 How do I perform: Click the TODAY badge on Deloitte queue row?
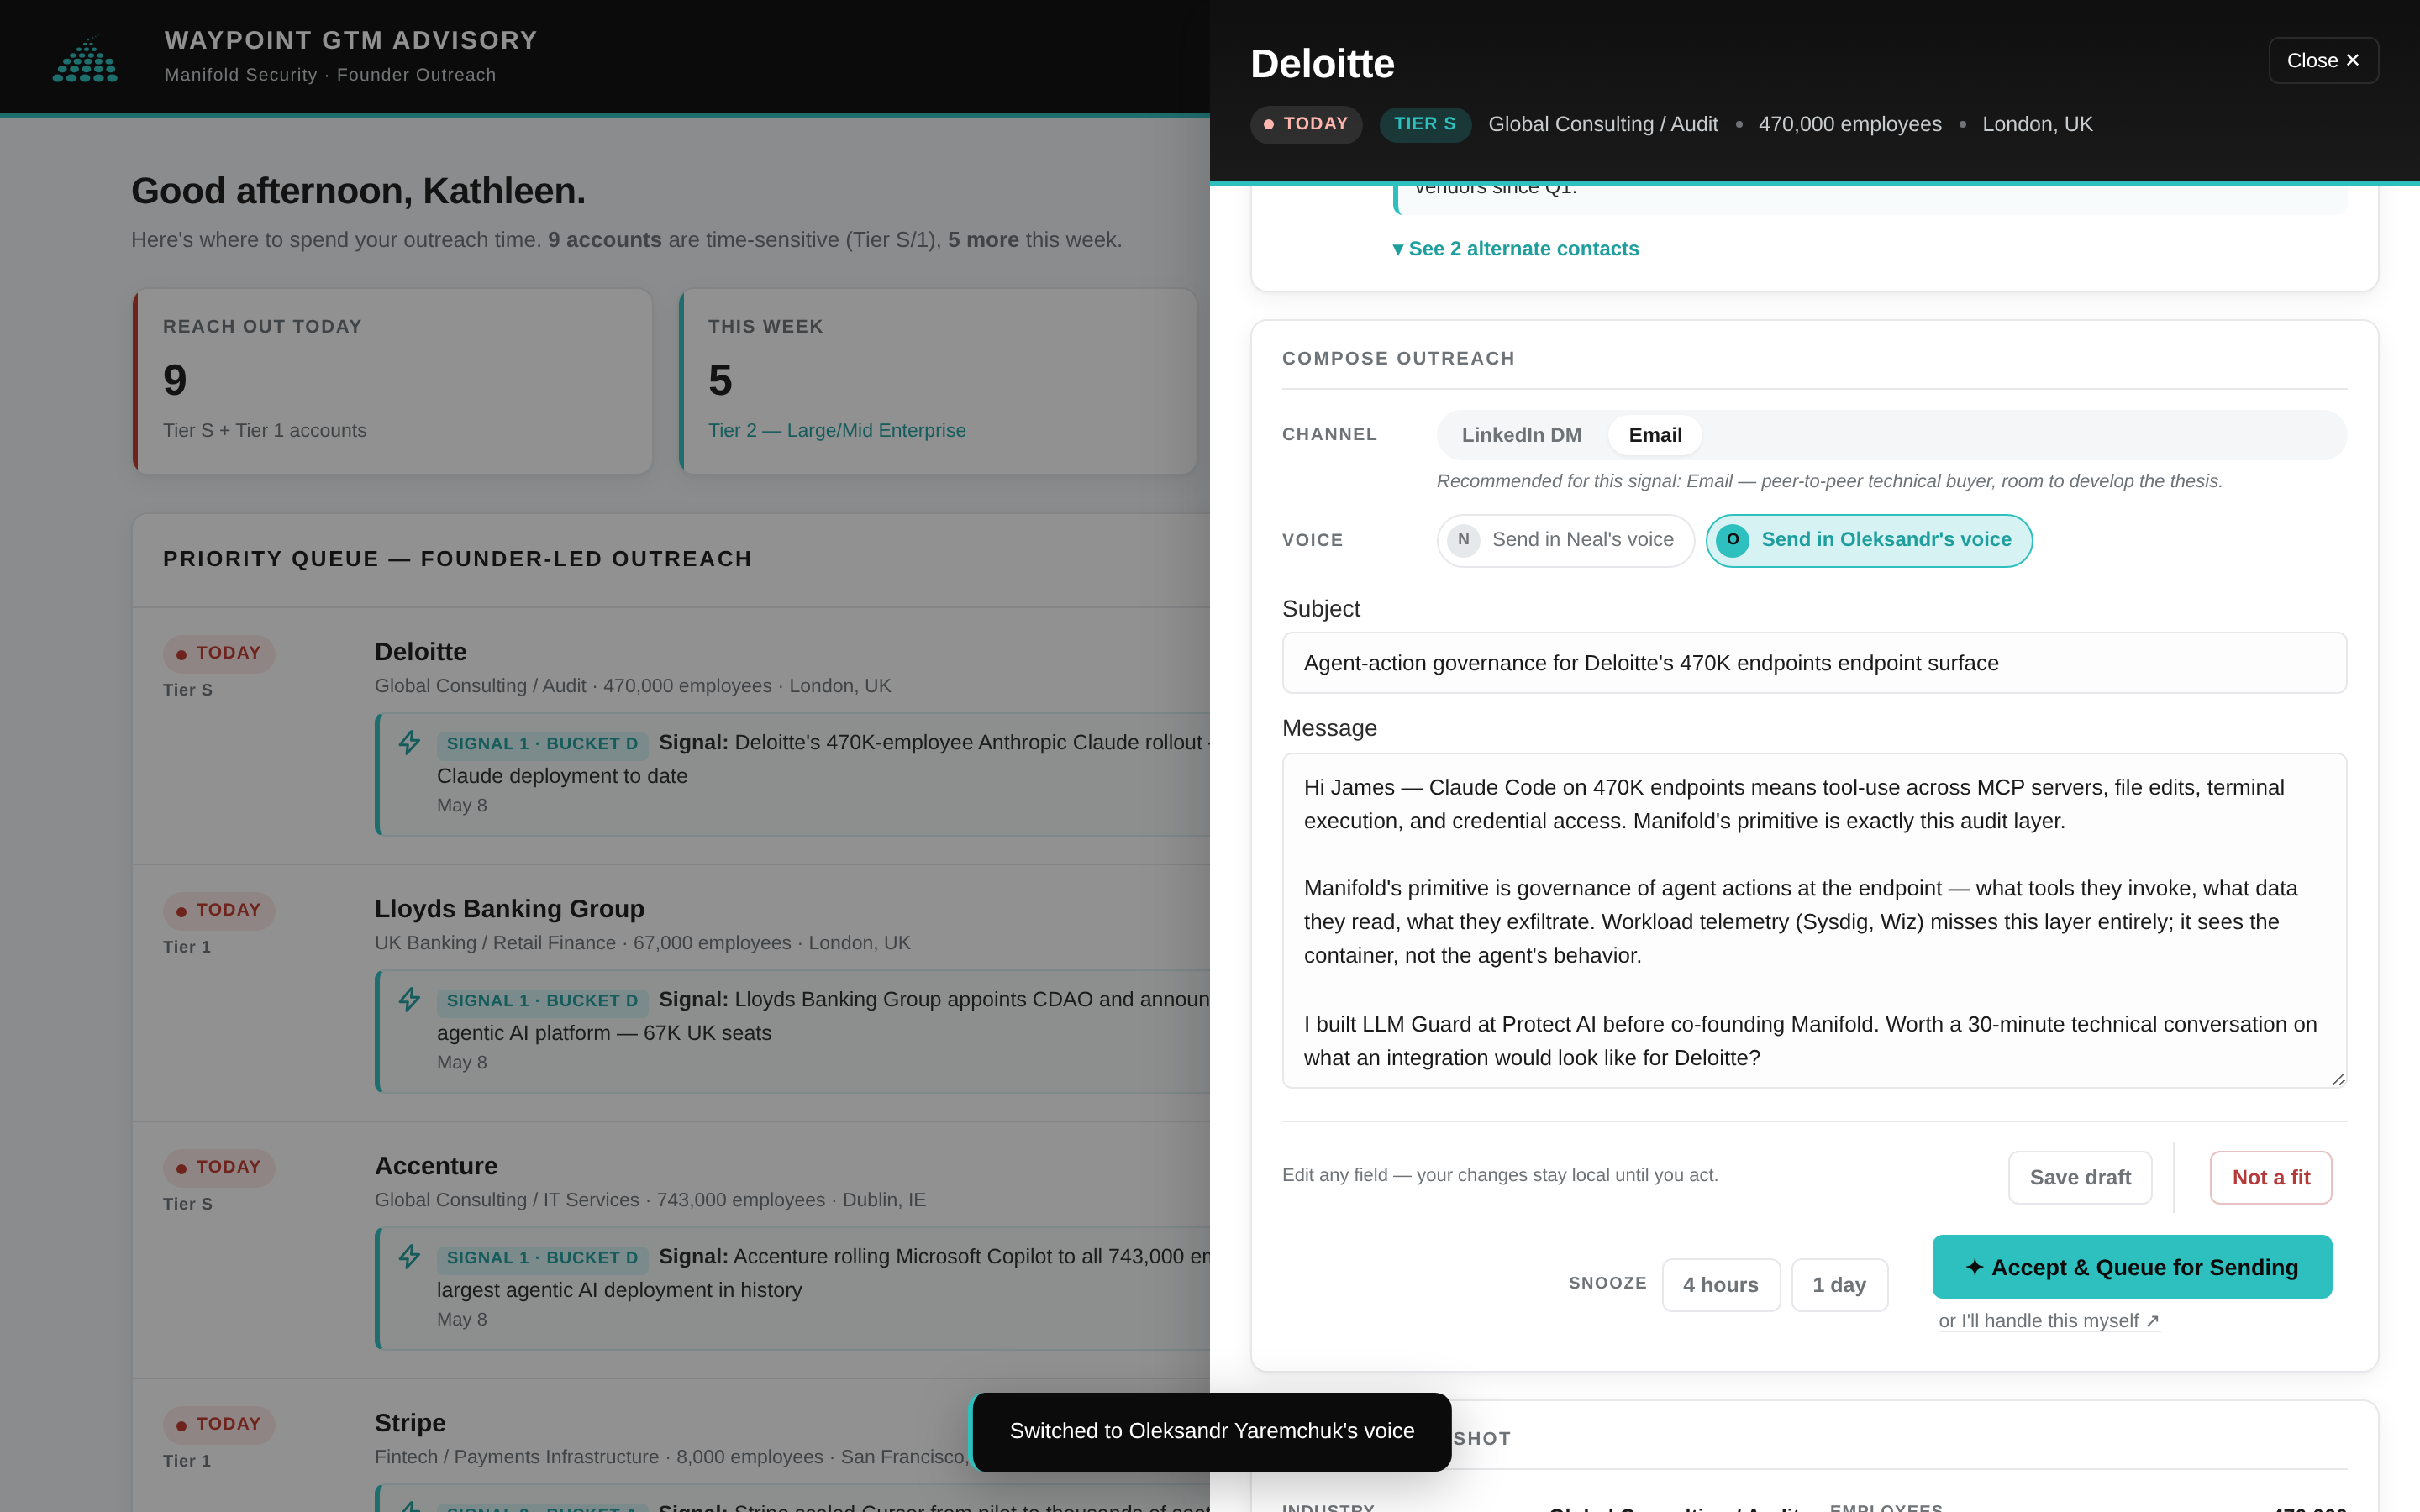click(x=219, y=653)
